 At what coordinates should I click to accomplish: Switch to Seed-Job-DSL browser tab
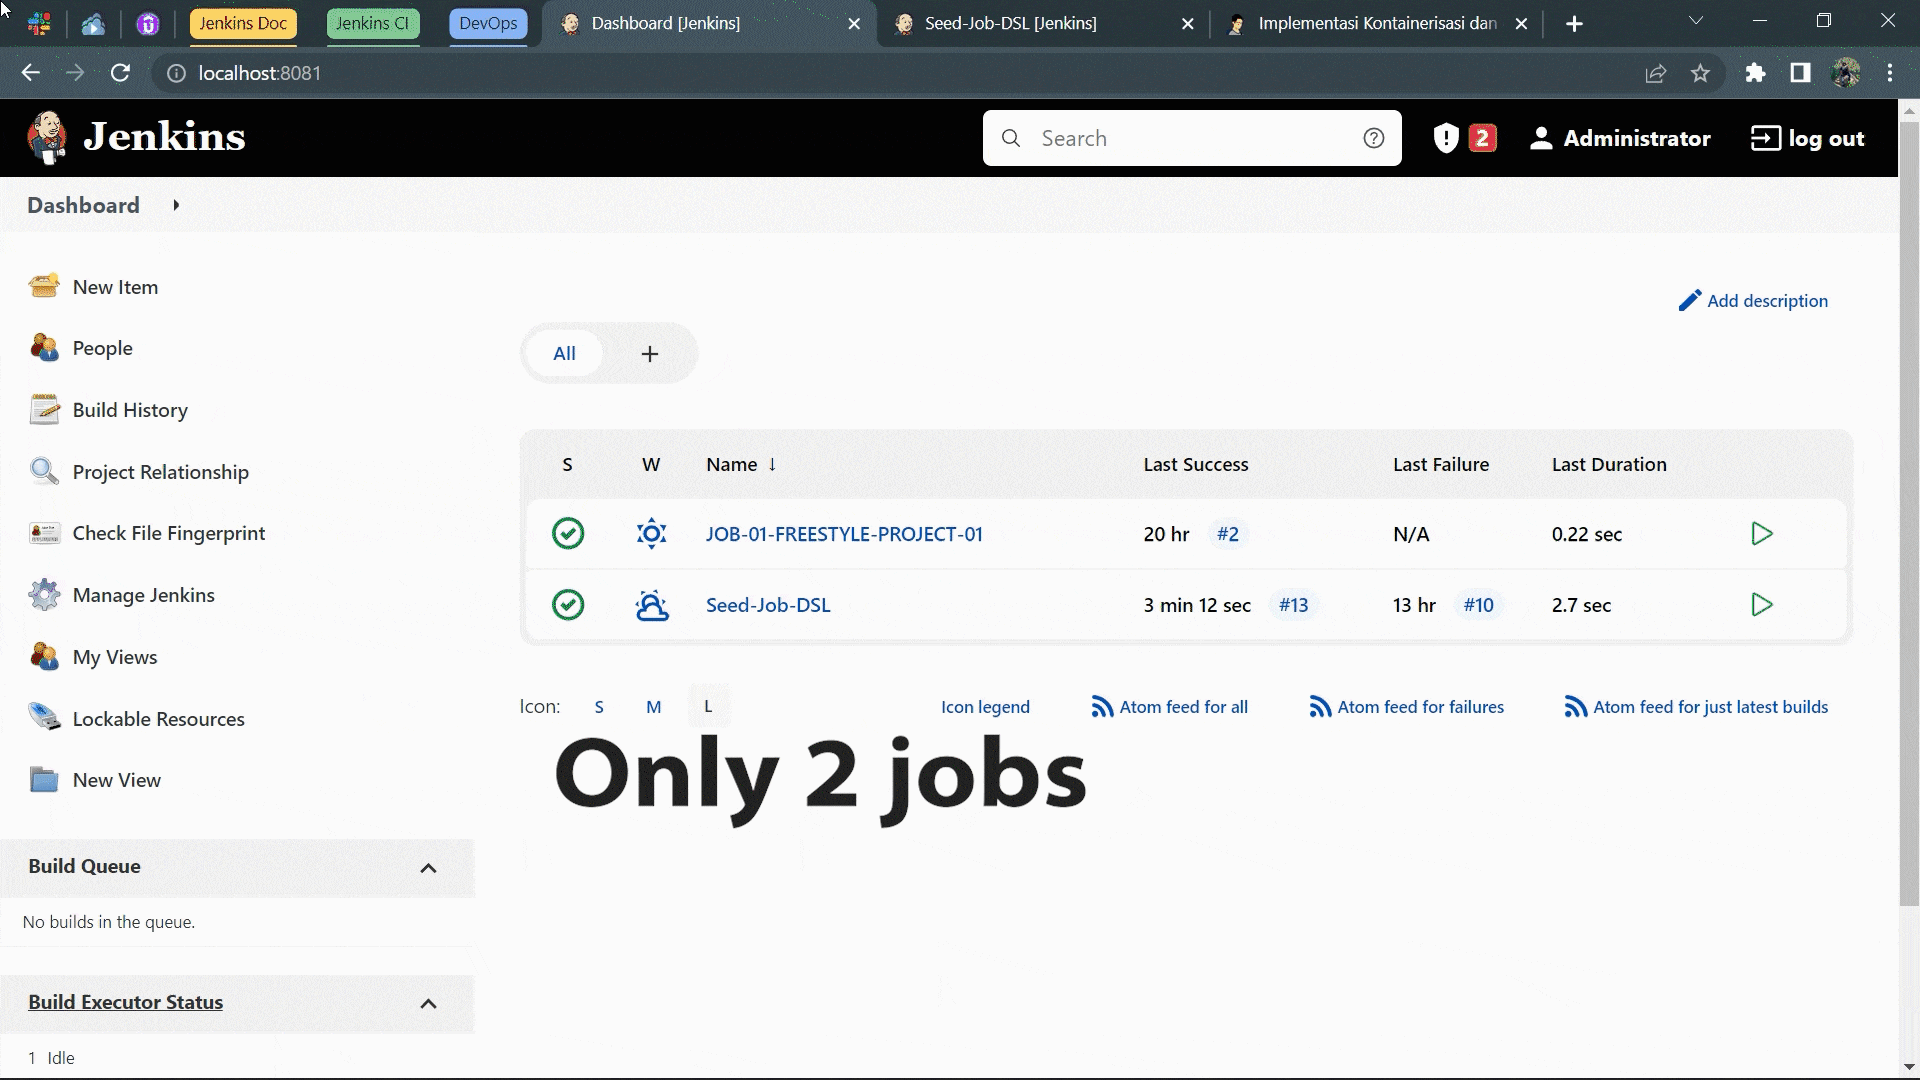[1010, 23]
